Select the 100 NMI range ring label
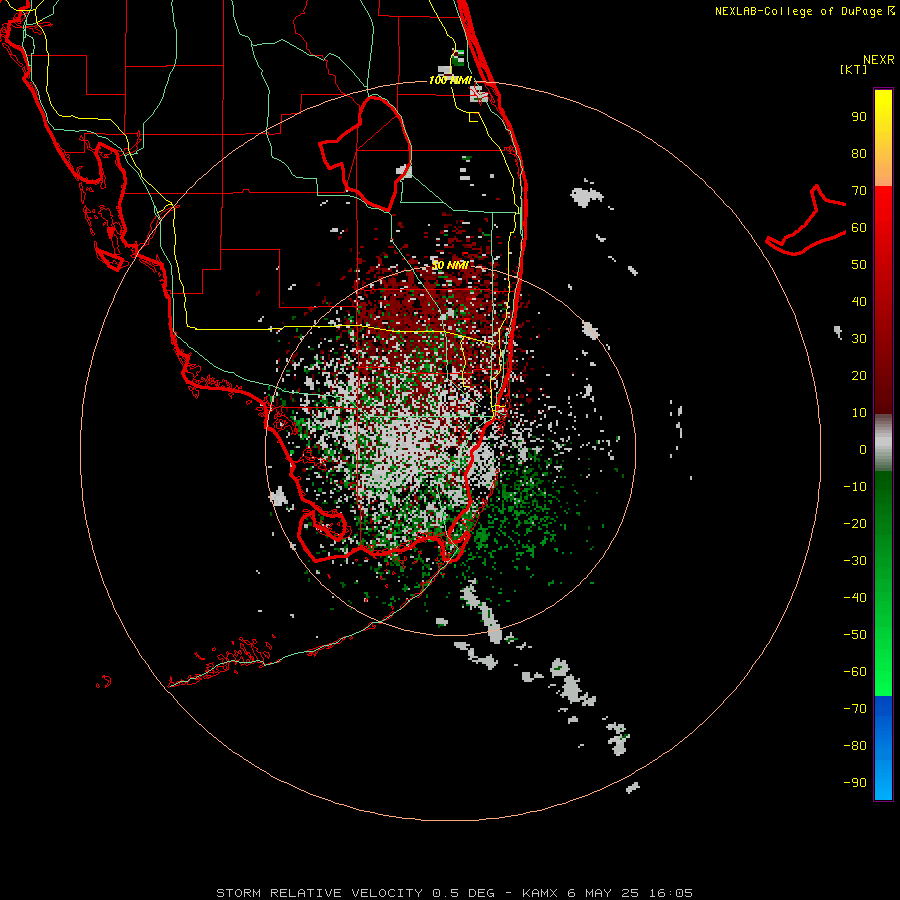The image size is (900, 900). point(451,80)
